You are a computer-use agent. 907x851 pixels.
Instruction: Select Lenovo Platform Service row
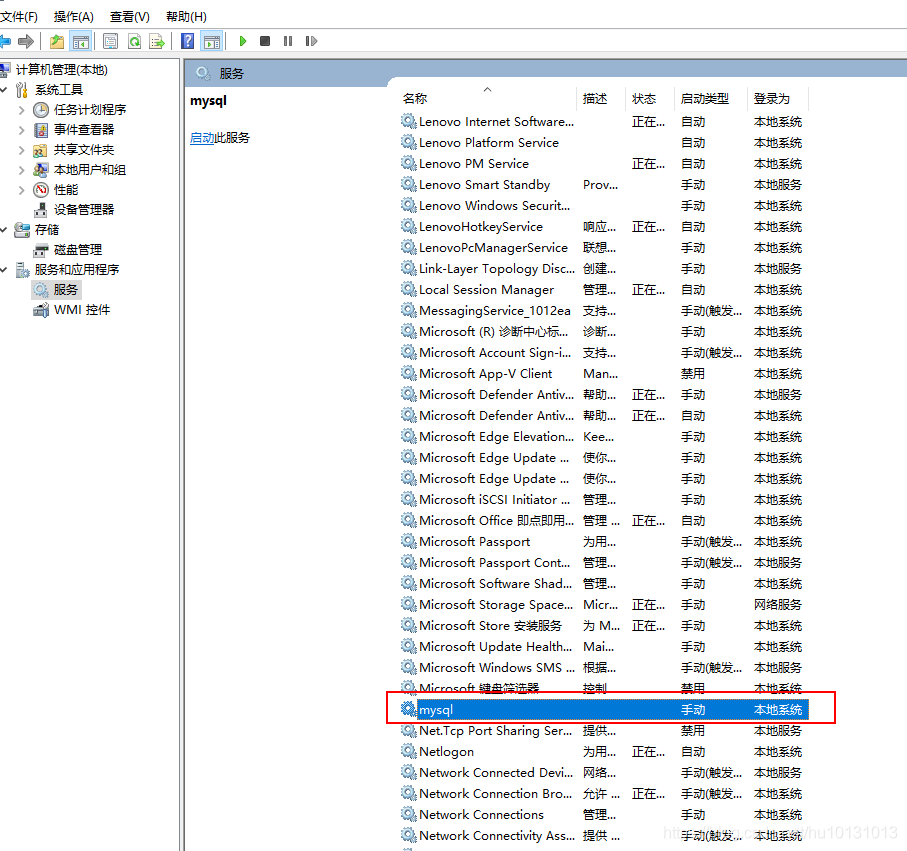(602, 142)
